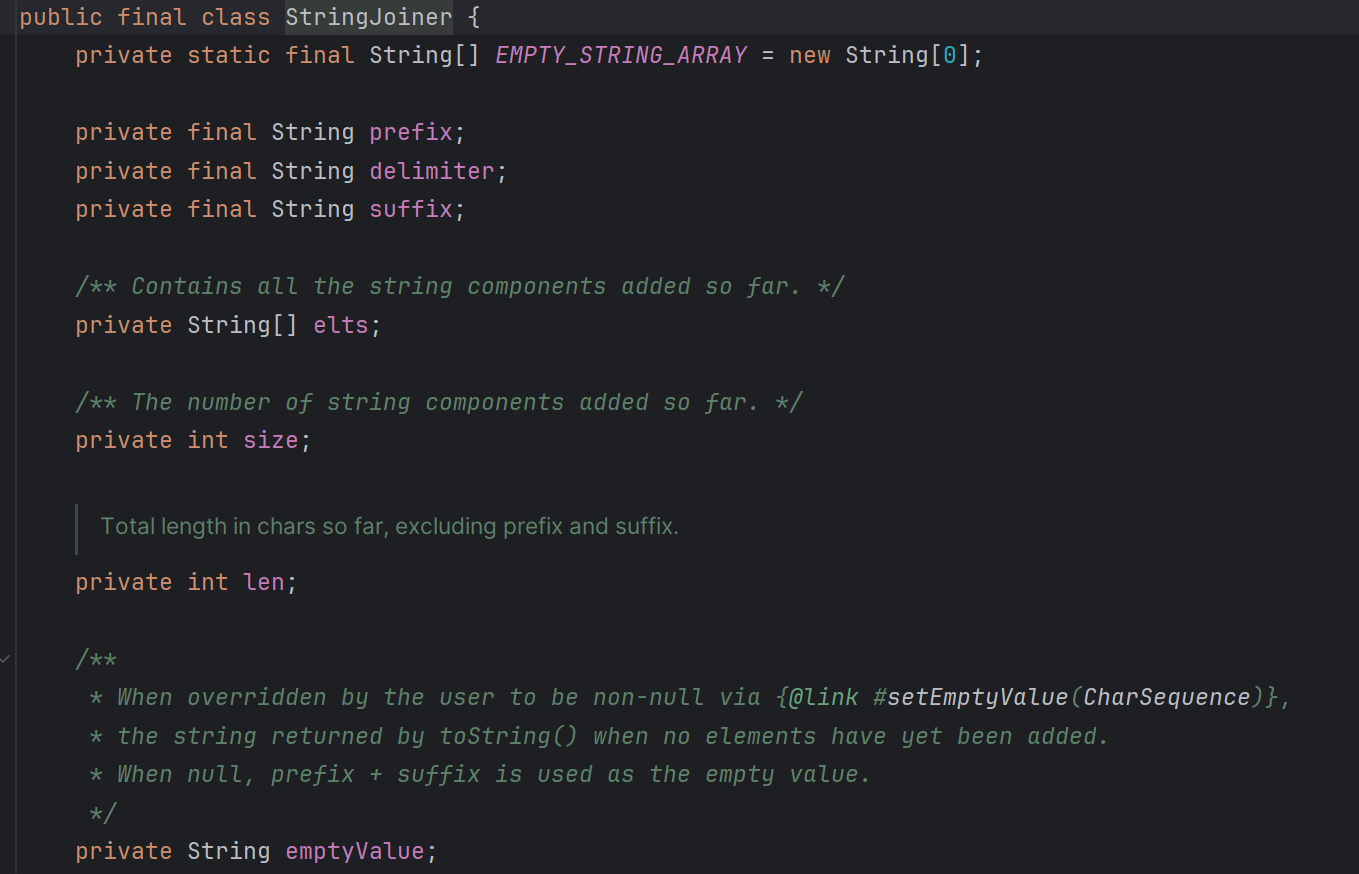Click the 0 literal in new String[0]

pyautogui.click(x=949, y=54)
